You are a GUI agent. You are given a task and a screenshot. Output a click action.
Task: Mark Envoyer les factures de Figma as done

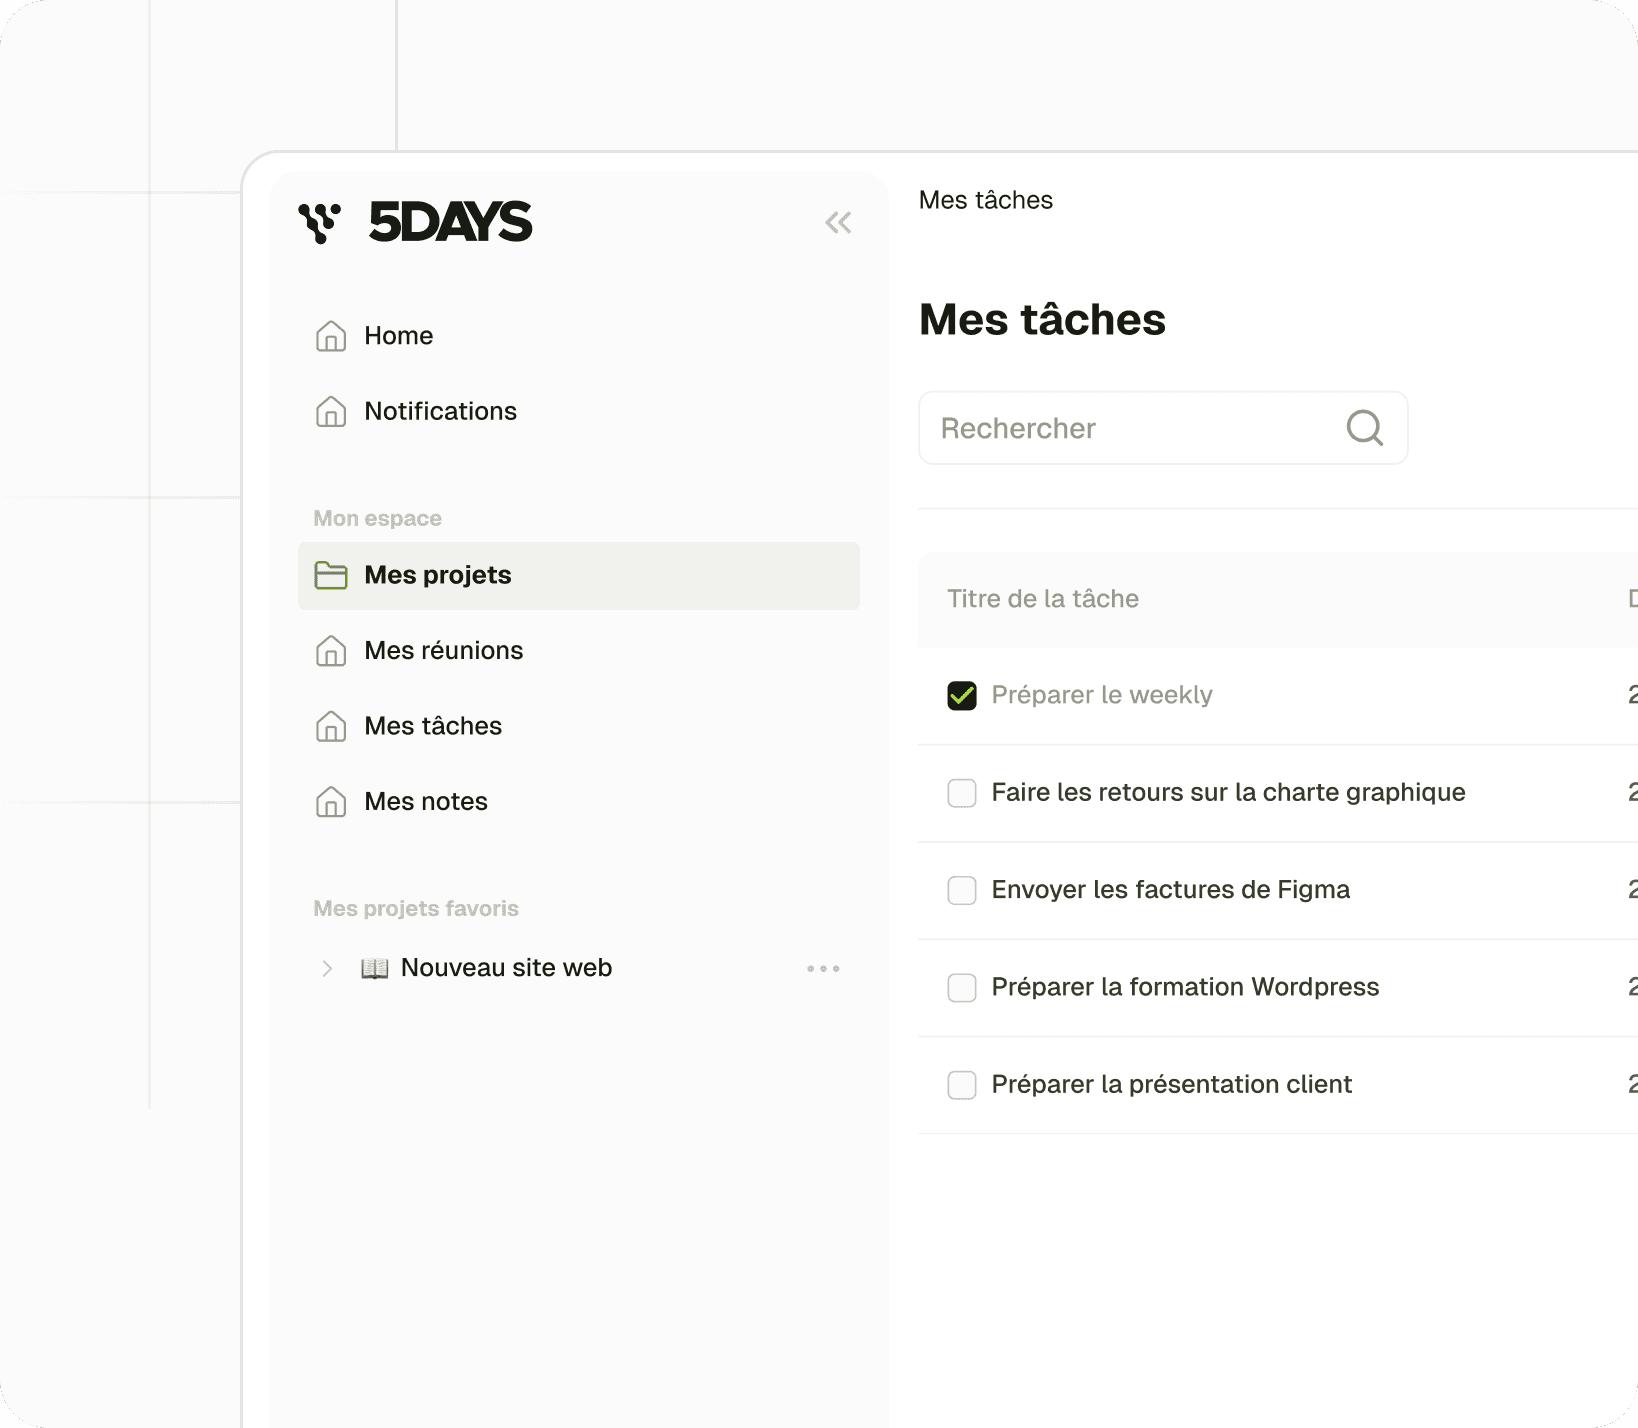(x=961, y=890)
